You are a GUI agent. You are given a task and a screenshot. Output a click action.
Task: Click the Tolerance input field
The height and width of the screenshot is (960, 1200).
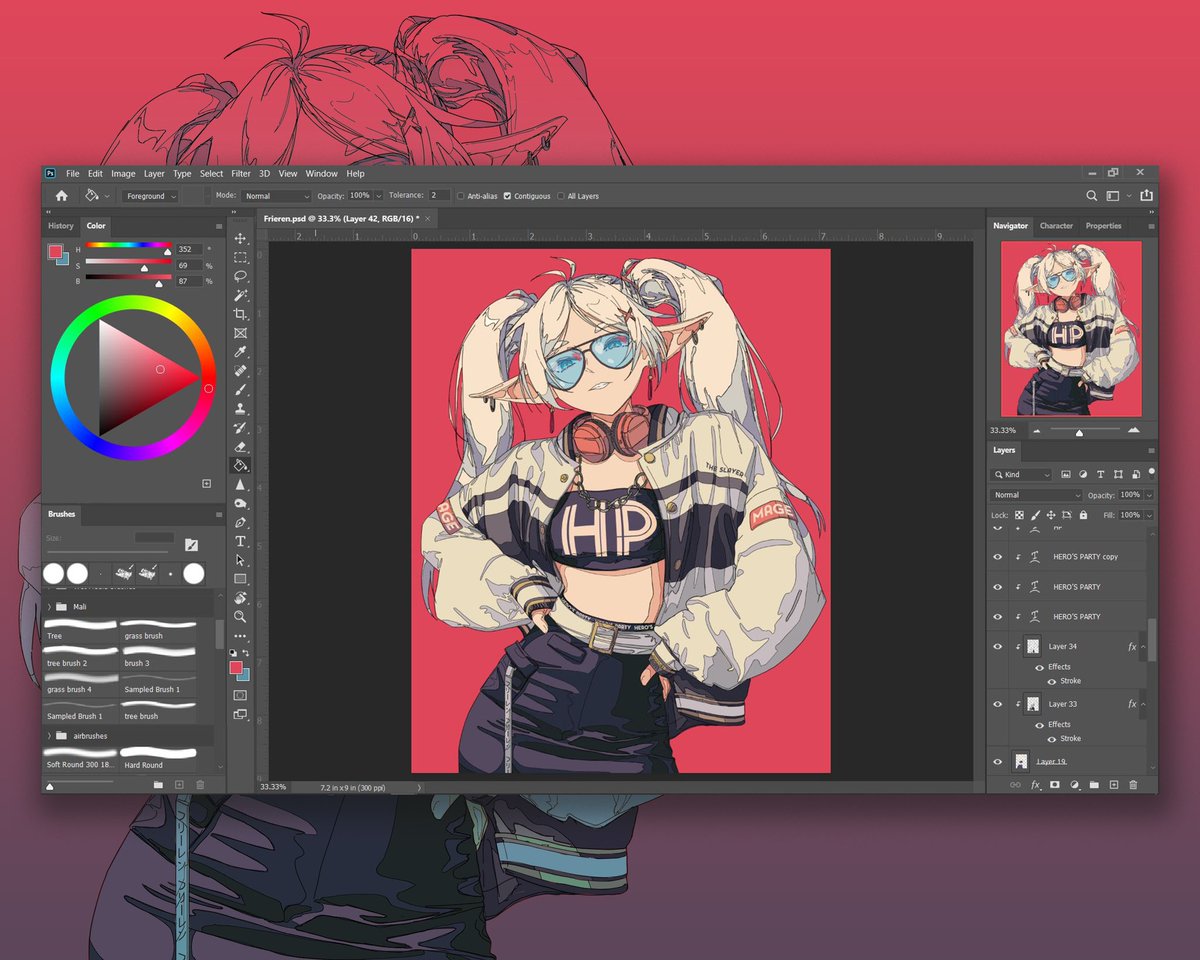(x=439, y=196)
